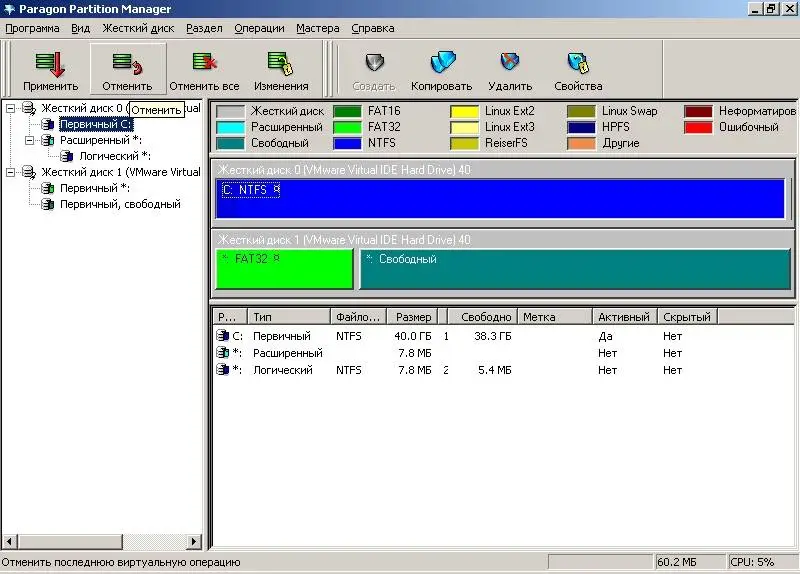Click the Первичный C: partition icon in tree

coord(48,124)
